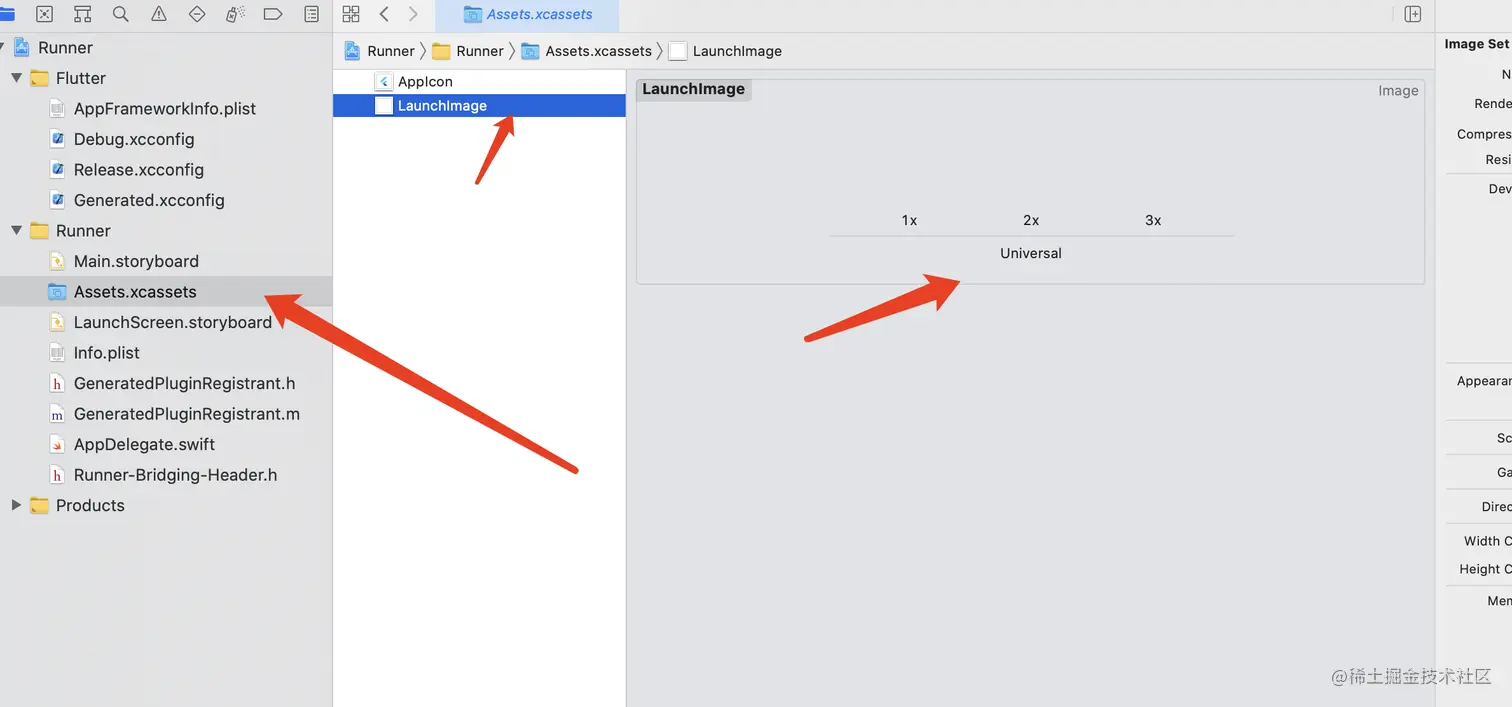Click the related items grid icon

351,14
